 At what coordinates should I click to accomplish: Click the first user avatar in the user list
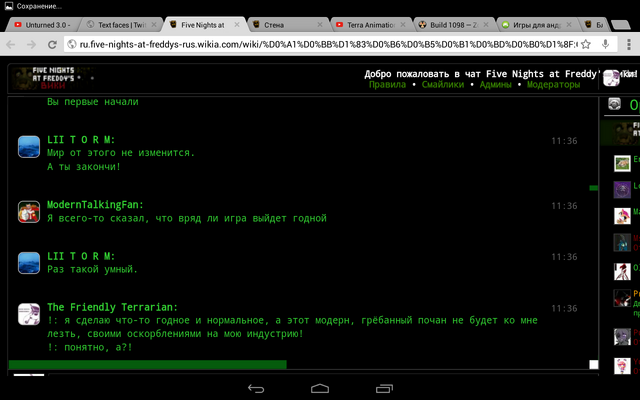622,163
